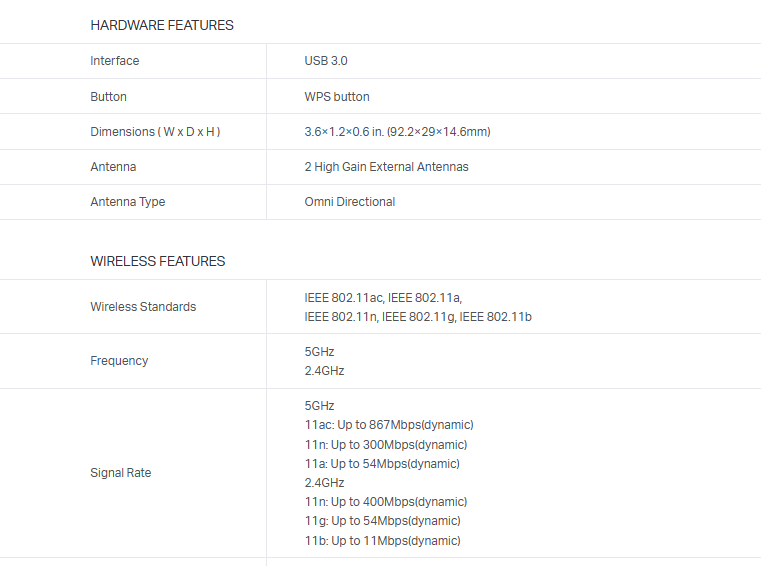This screenshot has width=762, height=566.
Task: Click the 11b: Up to 11Mbps(dynamic) line
Action: click(x=382, y=541)
